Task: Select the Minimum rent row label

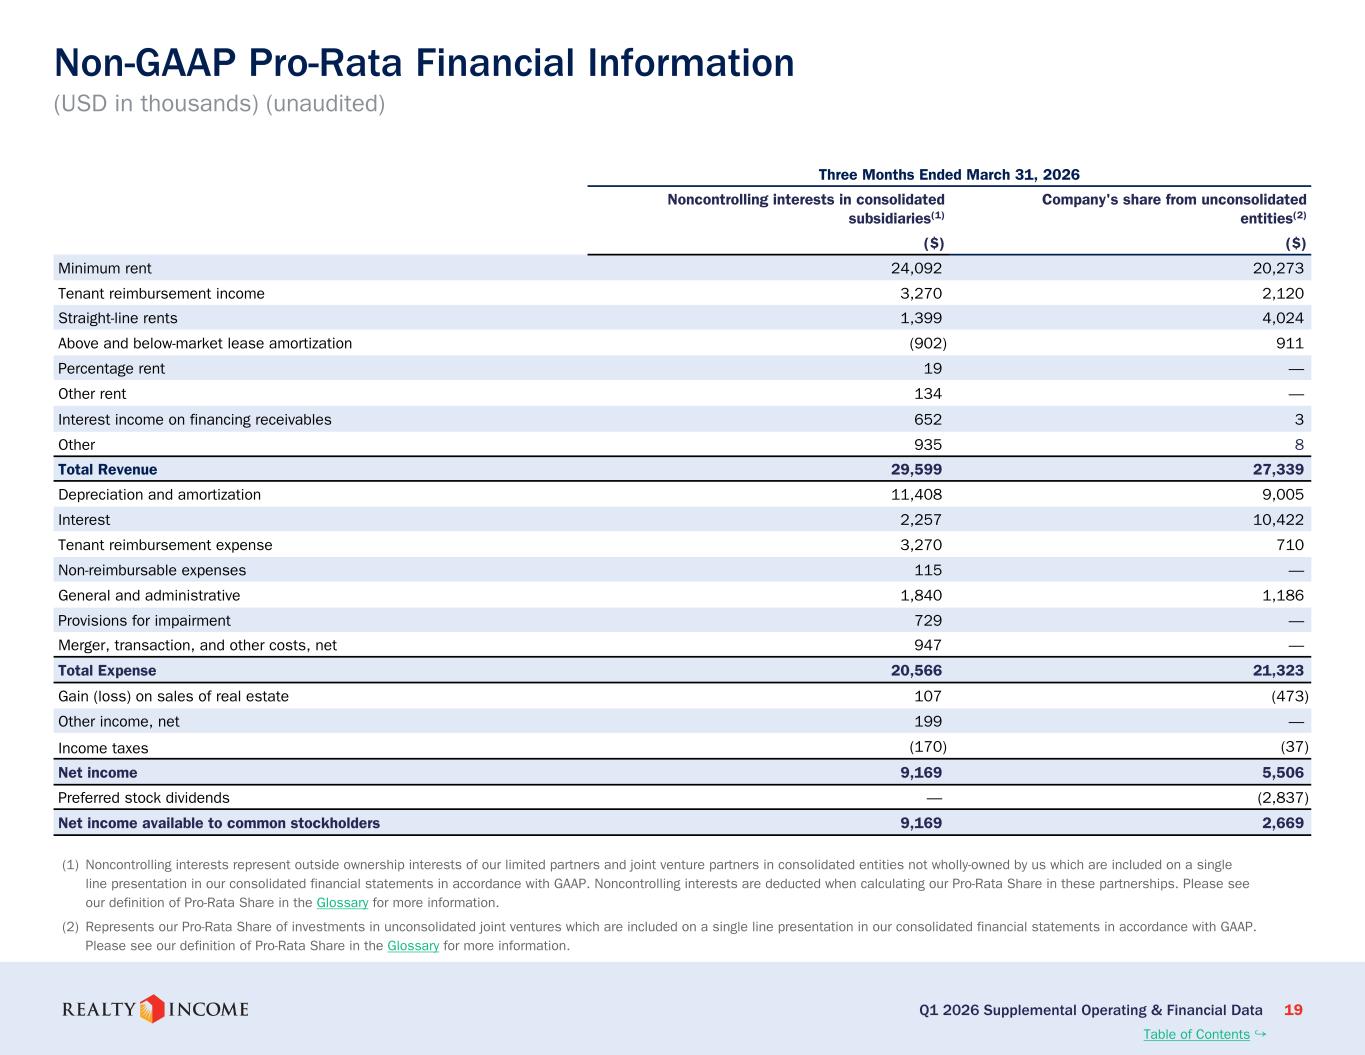Action: pos(105,268)
